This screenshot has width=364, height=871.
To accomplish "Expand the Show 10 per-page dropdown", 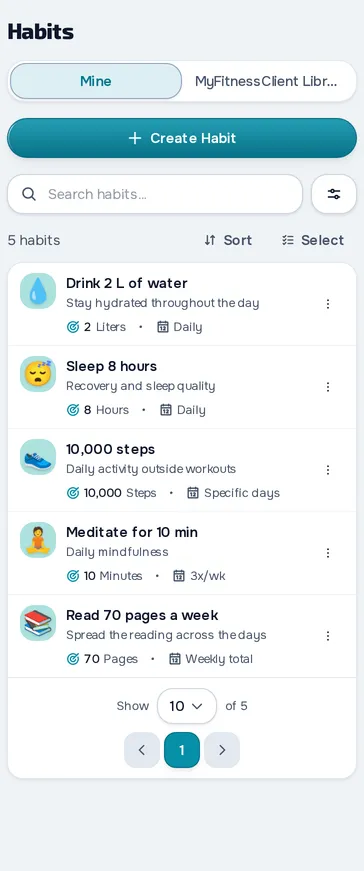I will point(187,706).
